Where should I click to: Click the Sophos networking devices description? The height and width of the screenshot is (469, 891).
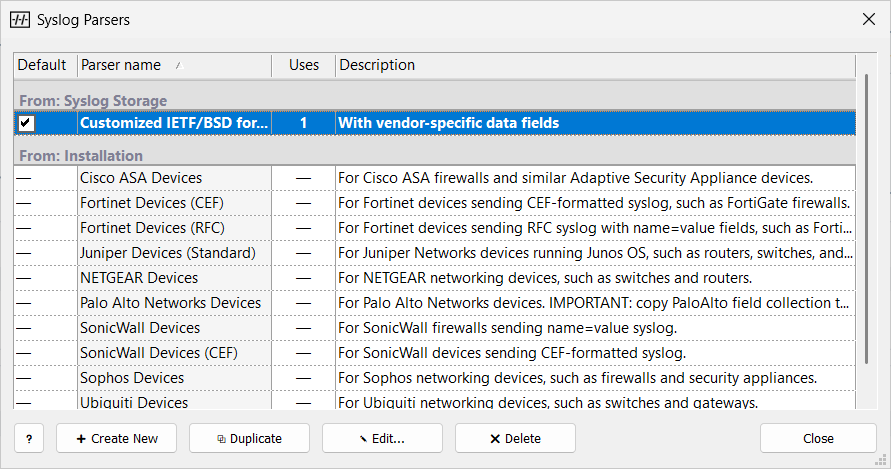tap(577, 378)
